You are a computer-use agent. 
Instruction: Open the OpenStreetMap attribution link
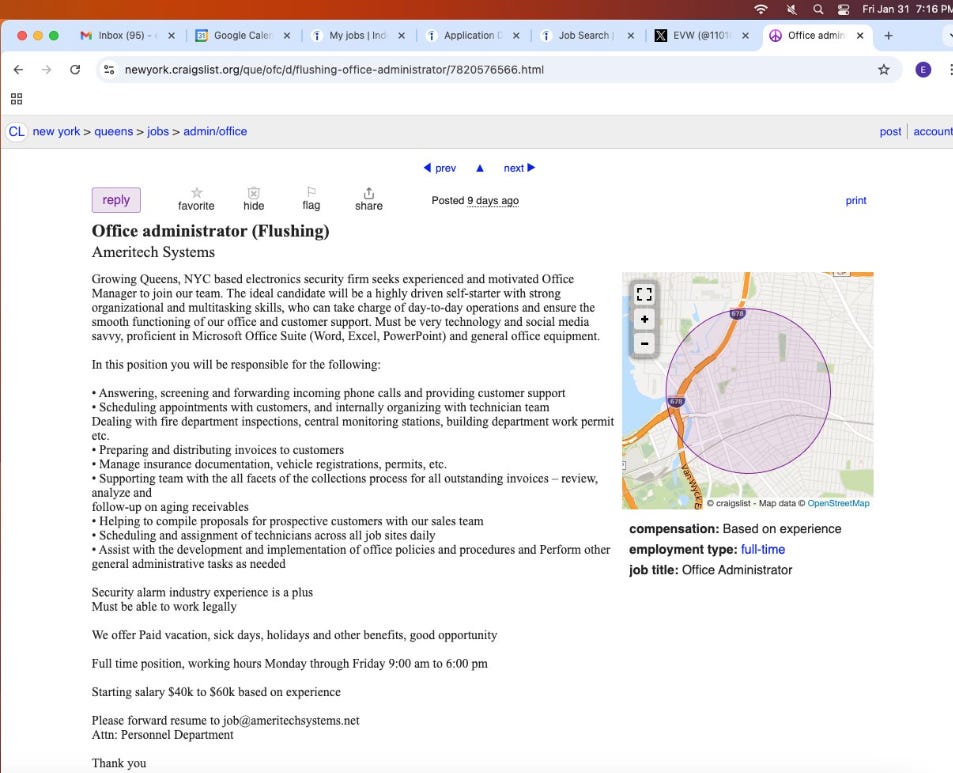[x=838, y=503]
